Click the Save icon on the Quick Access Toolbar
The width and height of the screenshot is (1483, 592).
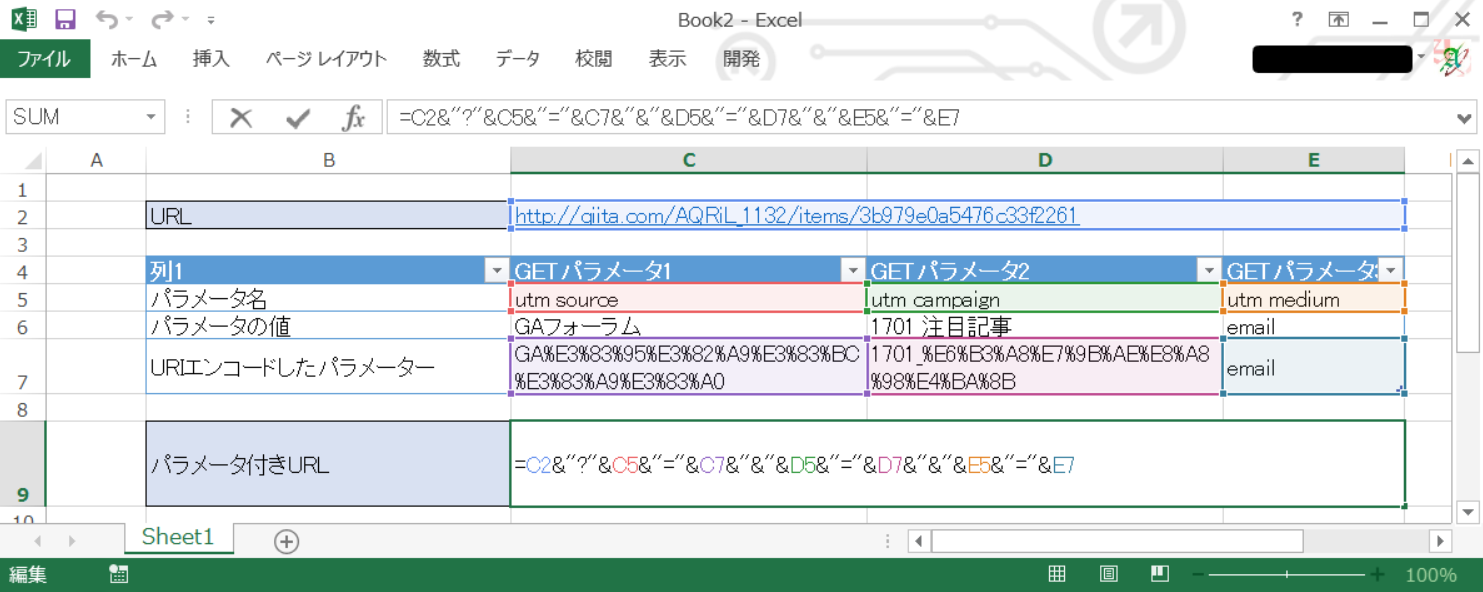pyautogui.click(x=65, y=19)
